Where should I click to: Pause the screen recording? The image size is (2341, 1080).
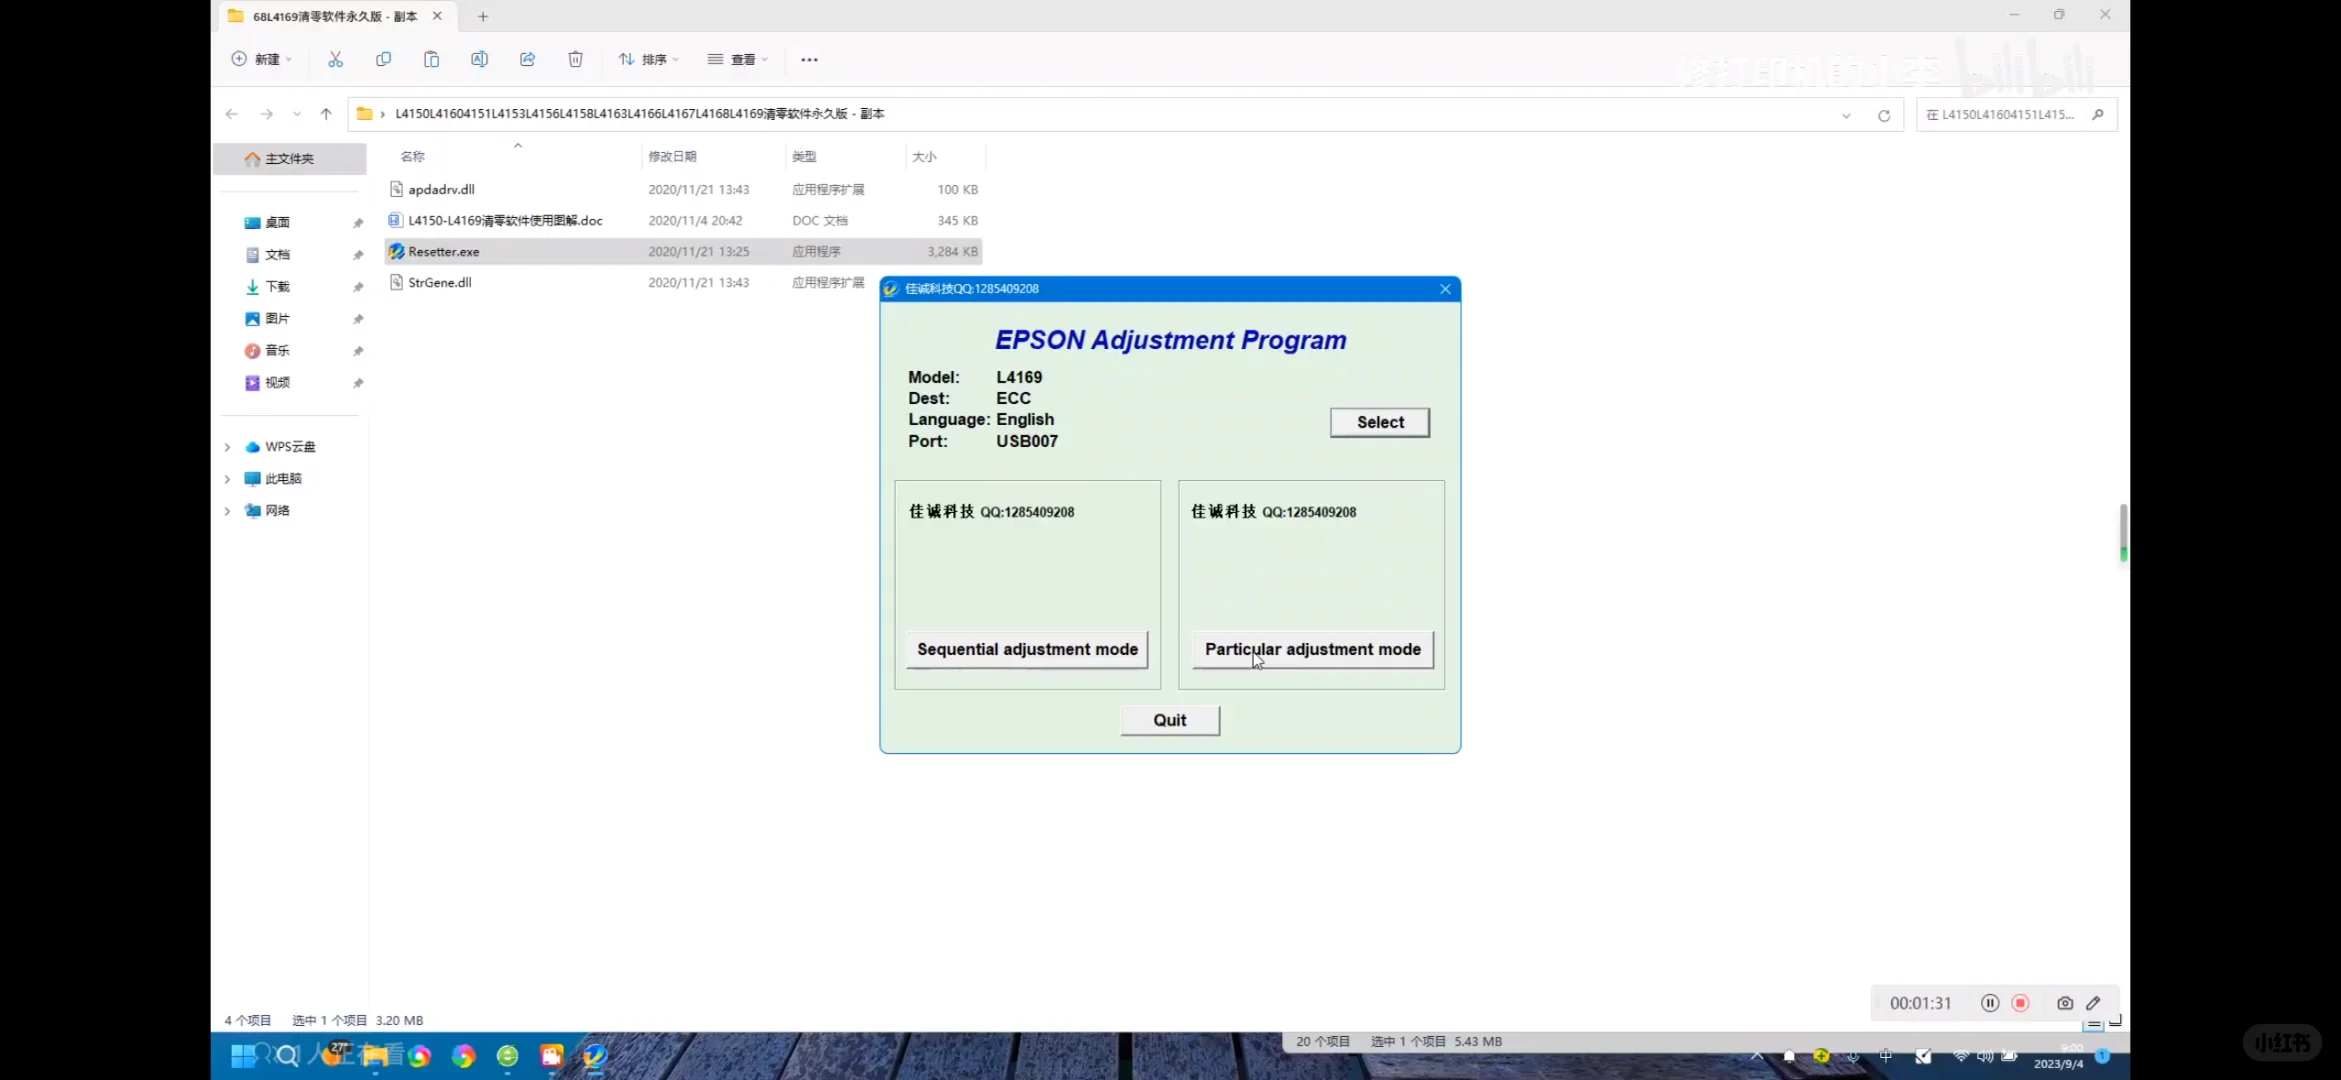coord(1989,1003)
